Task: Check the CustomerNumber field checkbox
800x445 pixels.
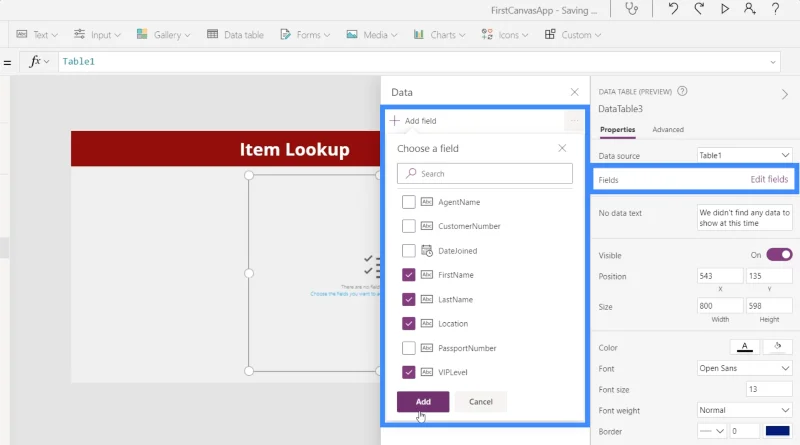Action: pos(409,226)
